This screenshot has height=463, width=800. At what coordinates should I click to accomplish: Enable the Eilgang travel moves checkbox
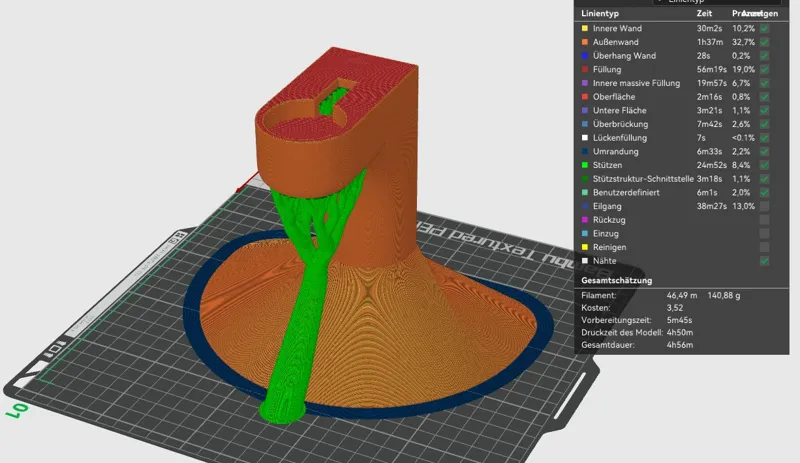pyautogui.click(x=764, y=206)
